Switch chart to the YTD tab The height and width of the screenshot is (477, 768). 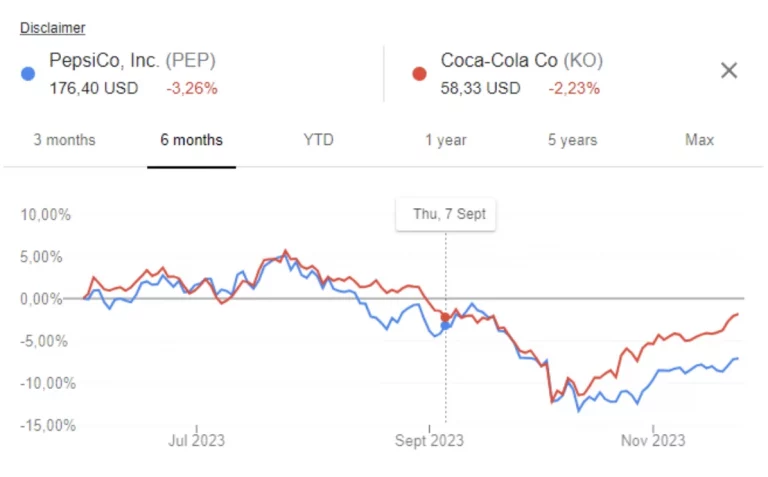pos(318,140)
